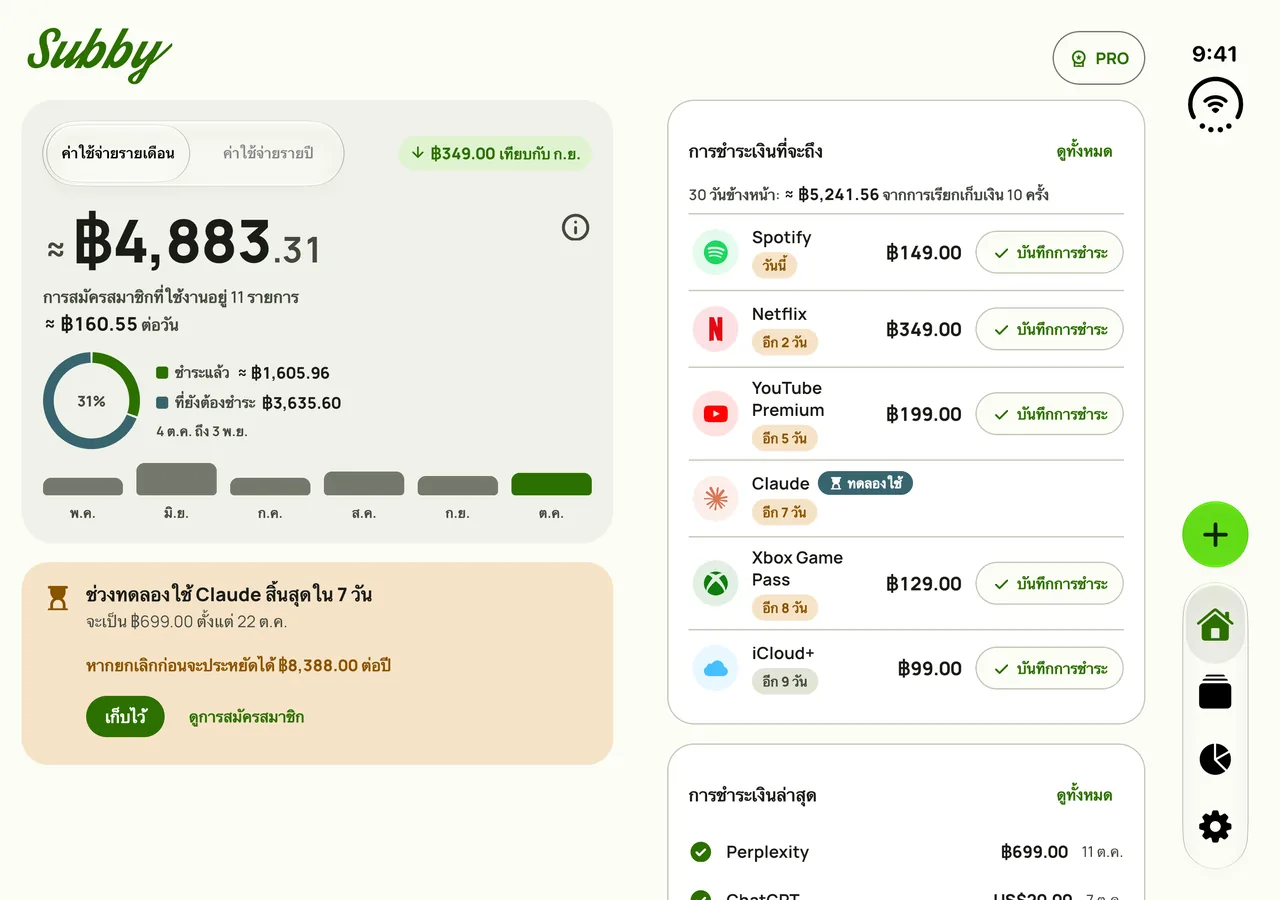The image size is (1280, 900).
Task: Open ดูการสมัครสมาชิก link in trial card
Action: (x=246, y=717)
